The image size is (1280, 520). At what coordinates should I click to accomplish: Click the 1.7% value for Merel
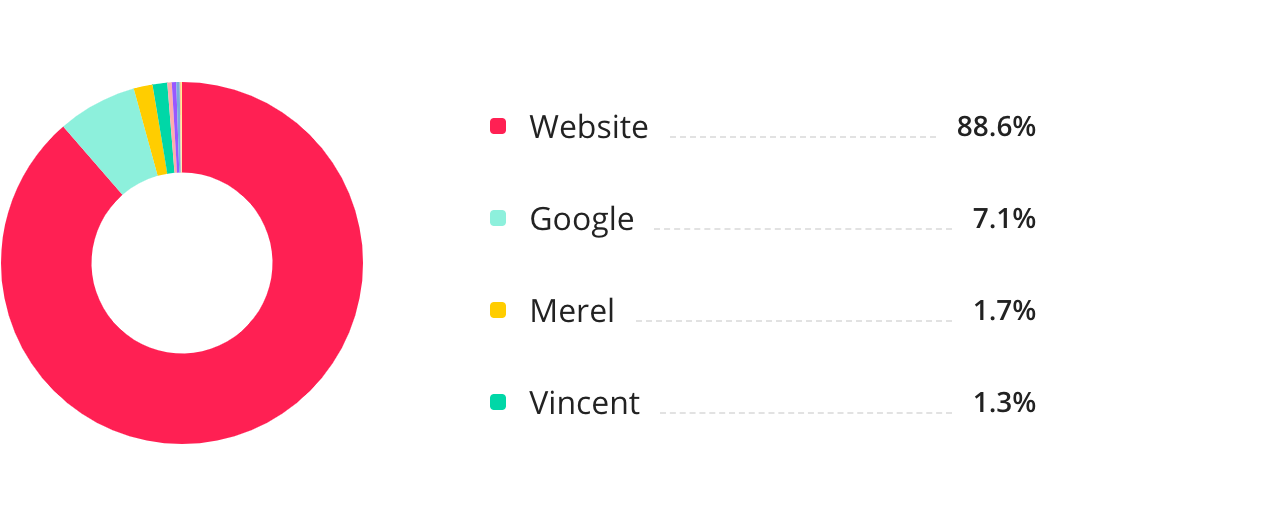click(1003, 311)
